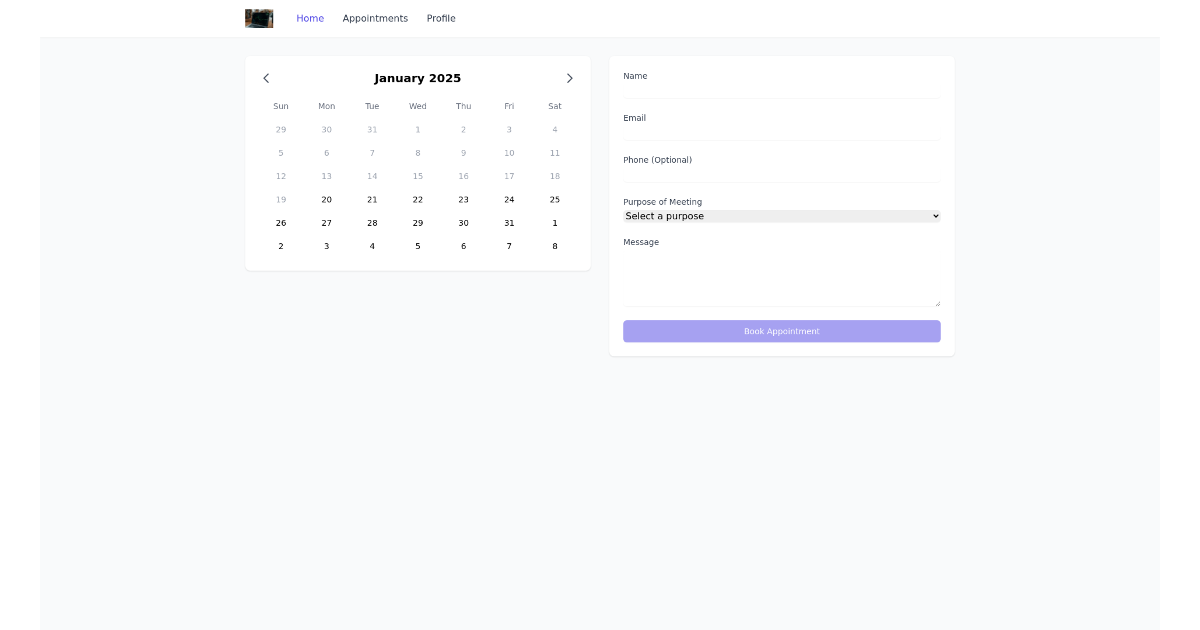The image size is (1200, 630).
Task: Open the Purpose of Meeting dropdown
Action: [x=781, y=216]
